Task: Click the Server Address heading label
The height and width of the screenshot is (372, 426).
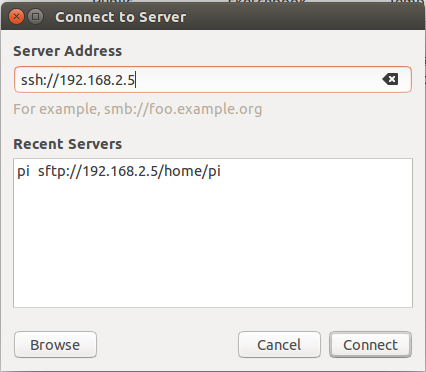Action: pyautogui.click(x=68, y=51)
